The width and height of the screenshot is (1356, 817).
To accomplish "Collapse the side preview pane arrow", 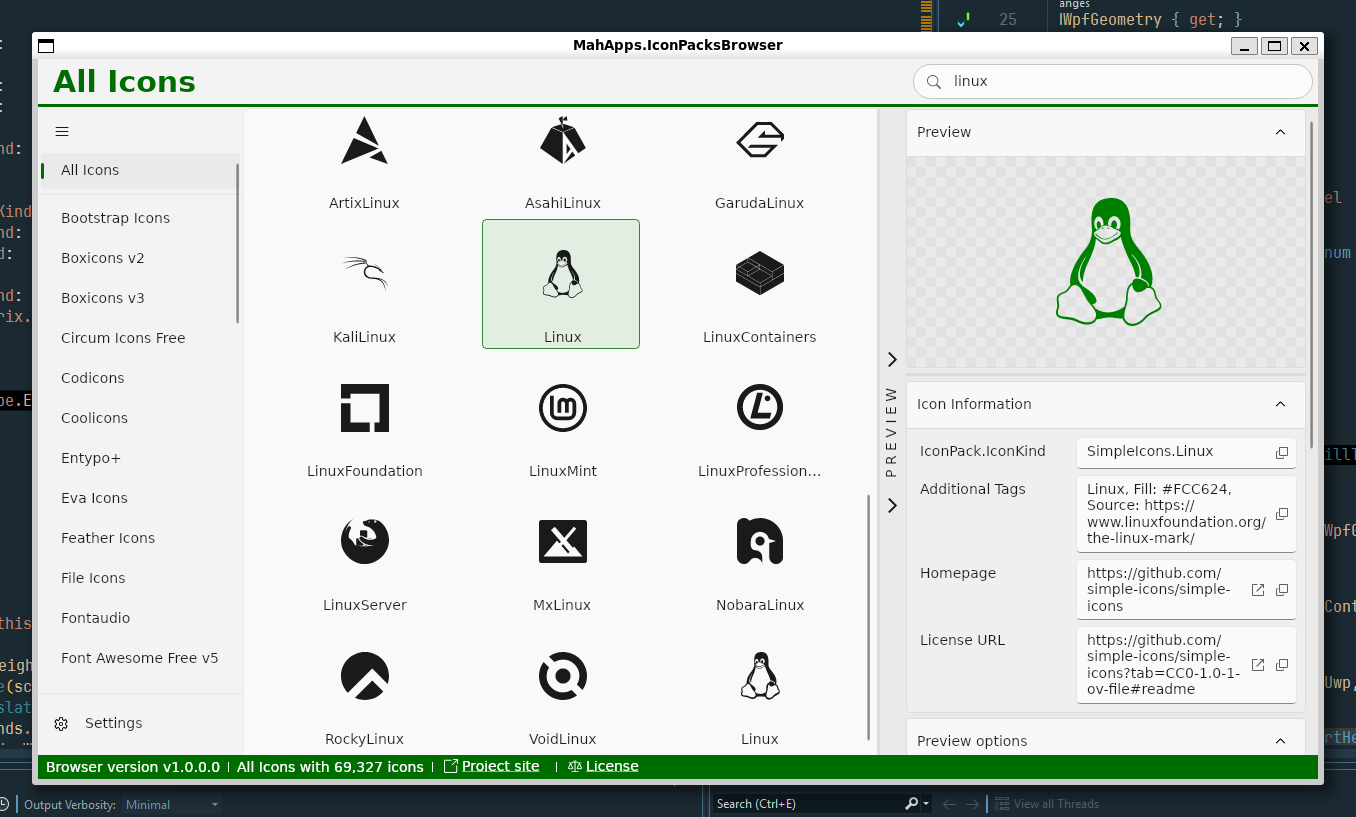I will click(x=892, y=359).
